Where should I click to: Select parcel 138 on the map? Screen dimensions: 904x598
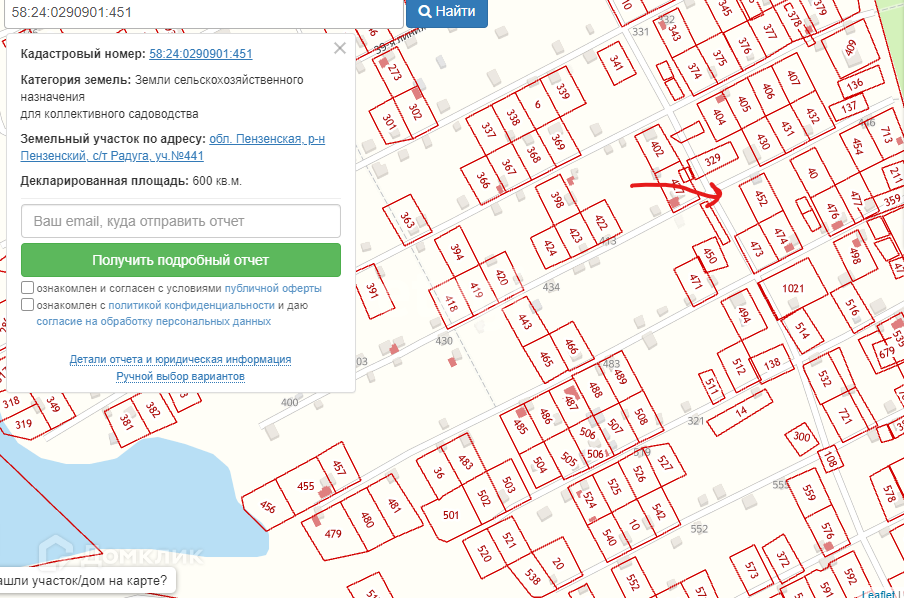pos(771,364)
